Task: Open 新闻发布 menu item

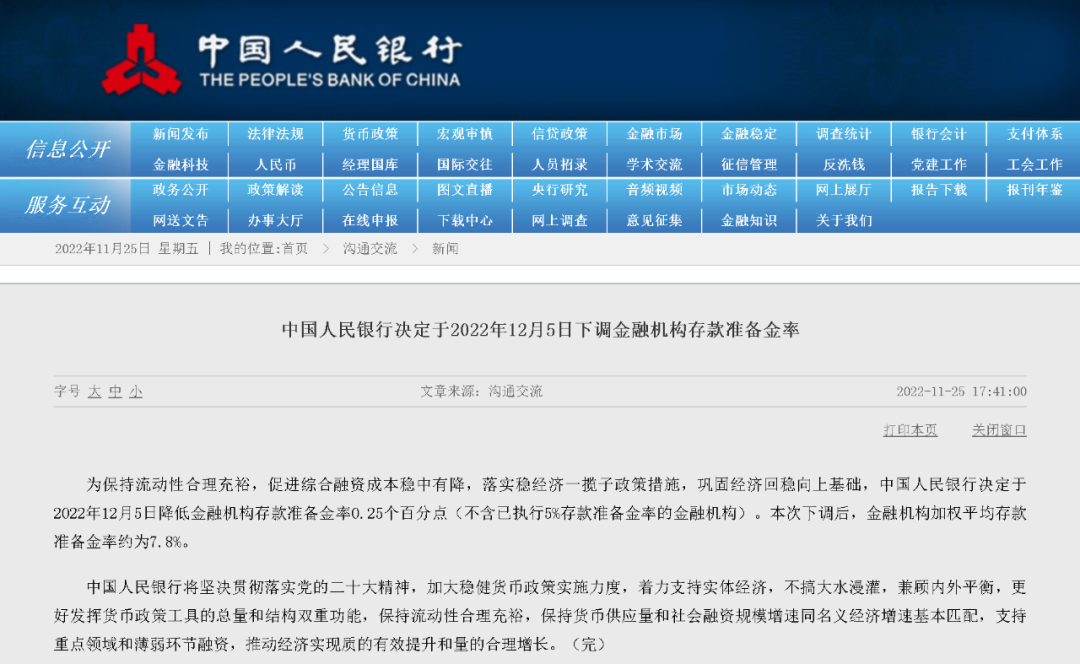Action: [x=180, y=134]
